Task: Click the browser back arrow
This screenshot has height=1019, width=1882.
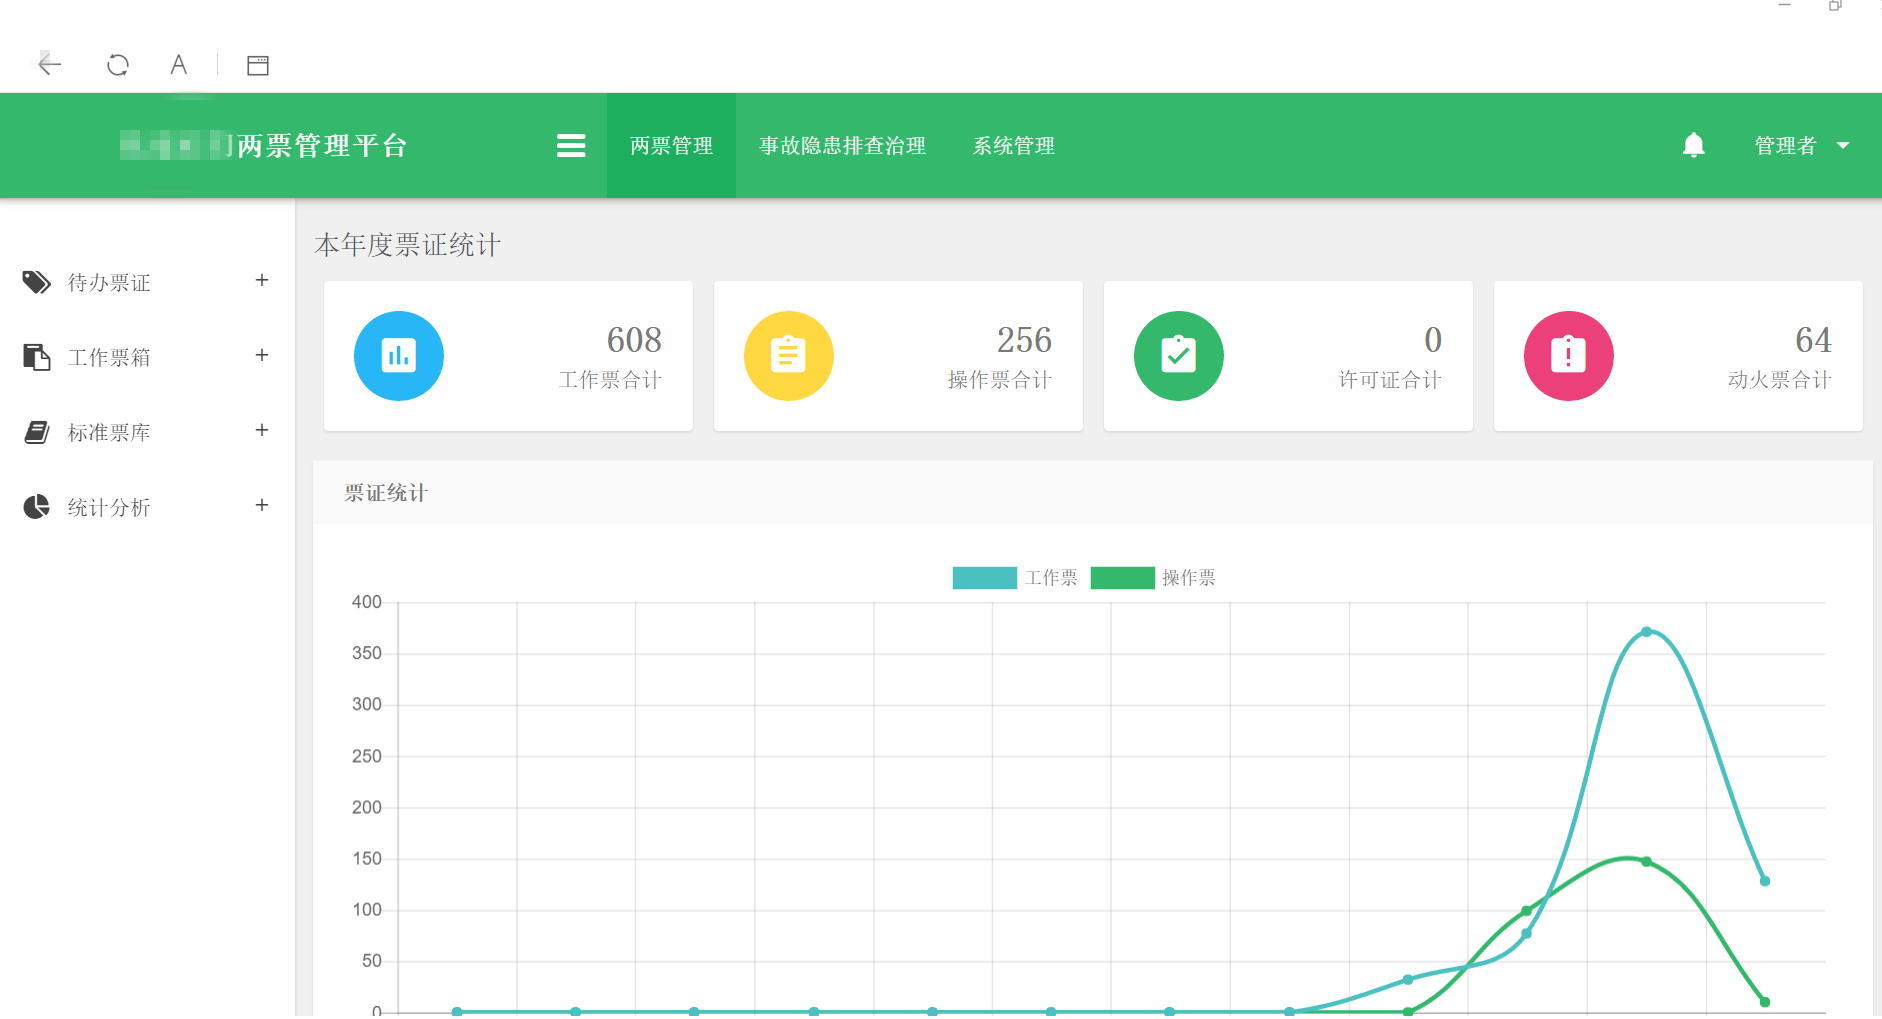Action: coord(49,65)
